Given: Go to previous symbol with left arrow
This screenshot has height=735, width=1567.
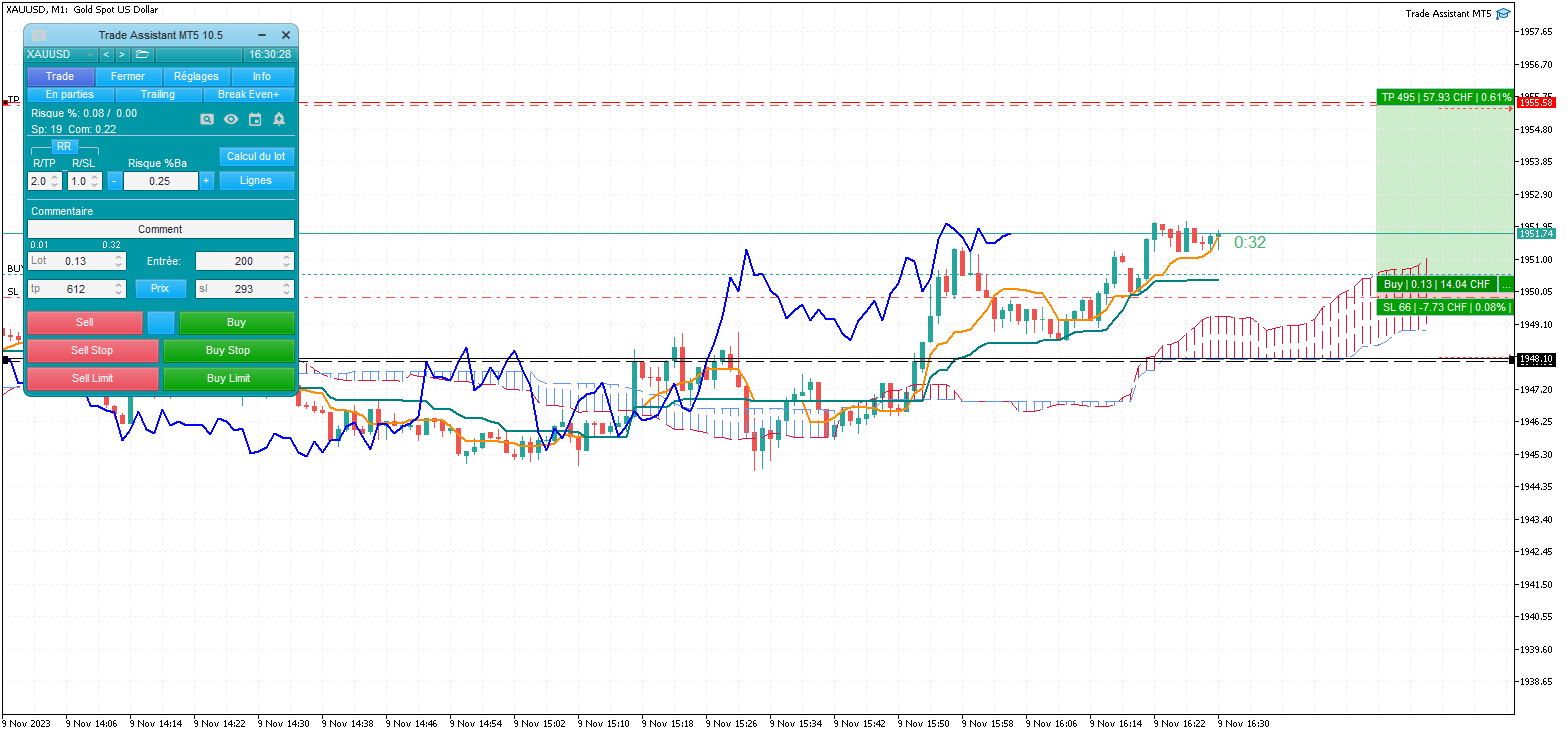Looking at the screenshot, I should pyautogui.click(x=106, y=54).
